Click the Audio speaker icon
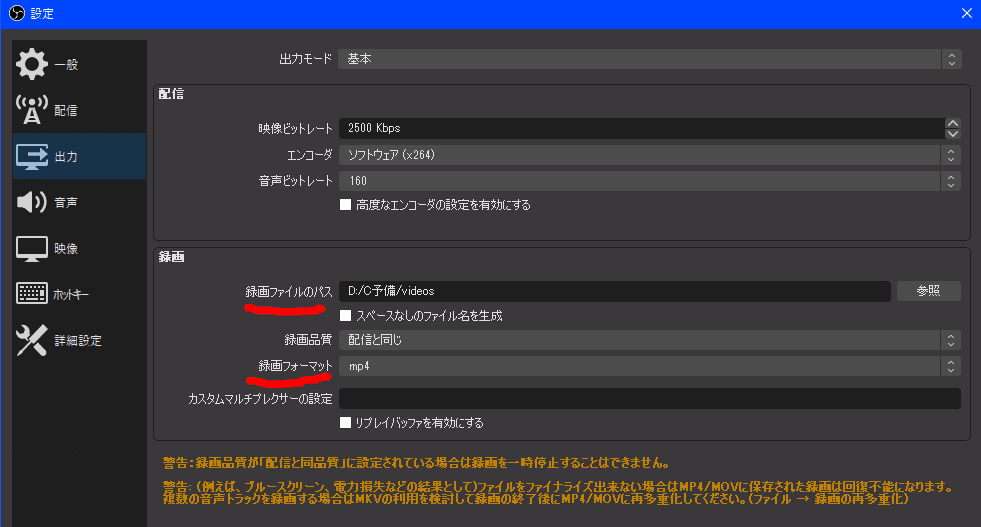 coord(32,202)
